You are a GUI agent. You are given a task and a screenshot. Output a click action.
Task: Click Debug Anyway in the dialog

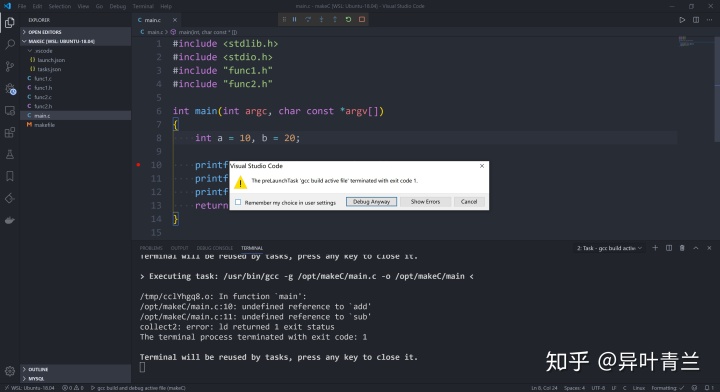[x=371, y=202]
